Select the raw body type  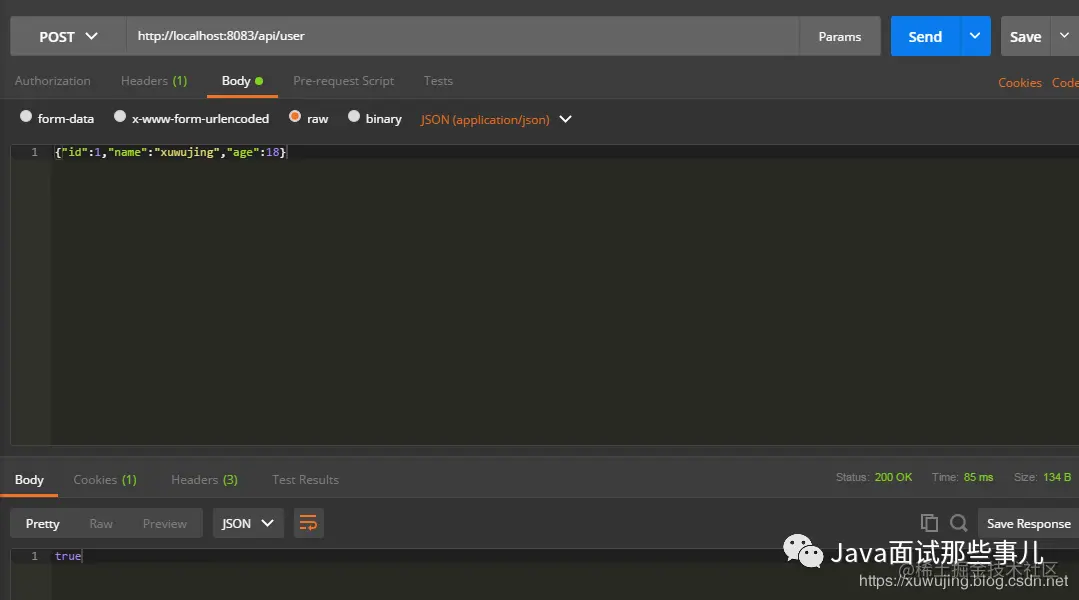(295, 116)
